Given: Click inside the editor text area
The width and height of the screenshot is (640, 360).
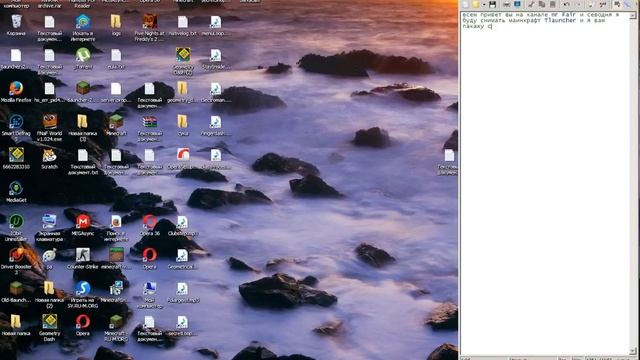Looking at the screenshot, I should (545, 183).
